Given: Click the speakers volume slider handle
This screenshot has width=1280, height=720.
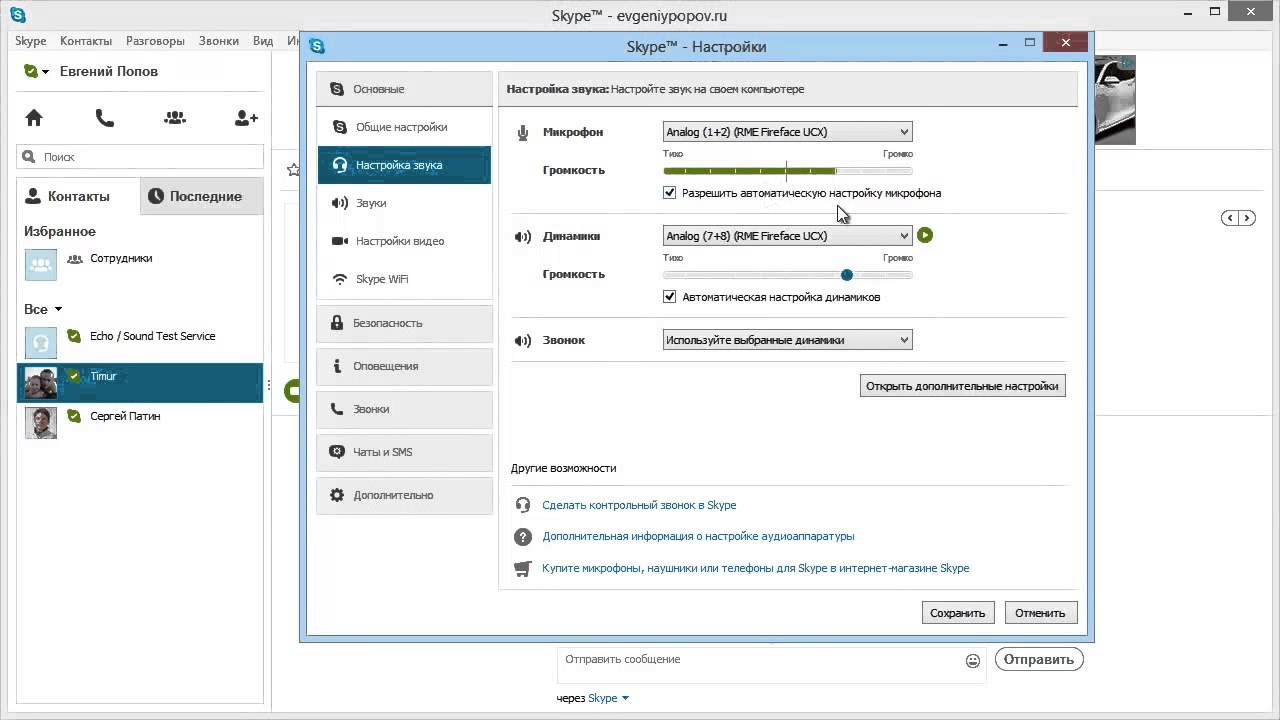Looking at the screenshot, I should click(x=847, y=275).
